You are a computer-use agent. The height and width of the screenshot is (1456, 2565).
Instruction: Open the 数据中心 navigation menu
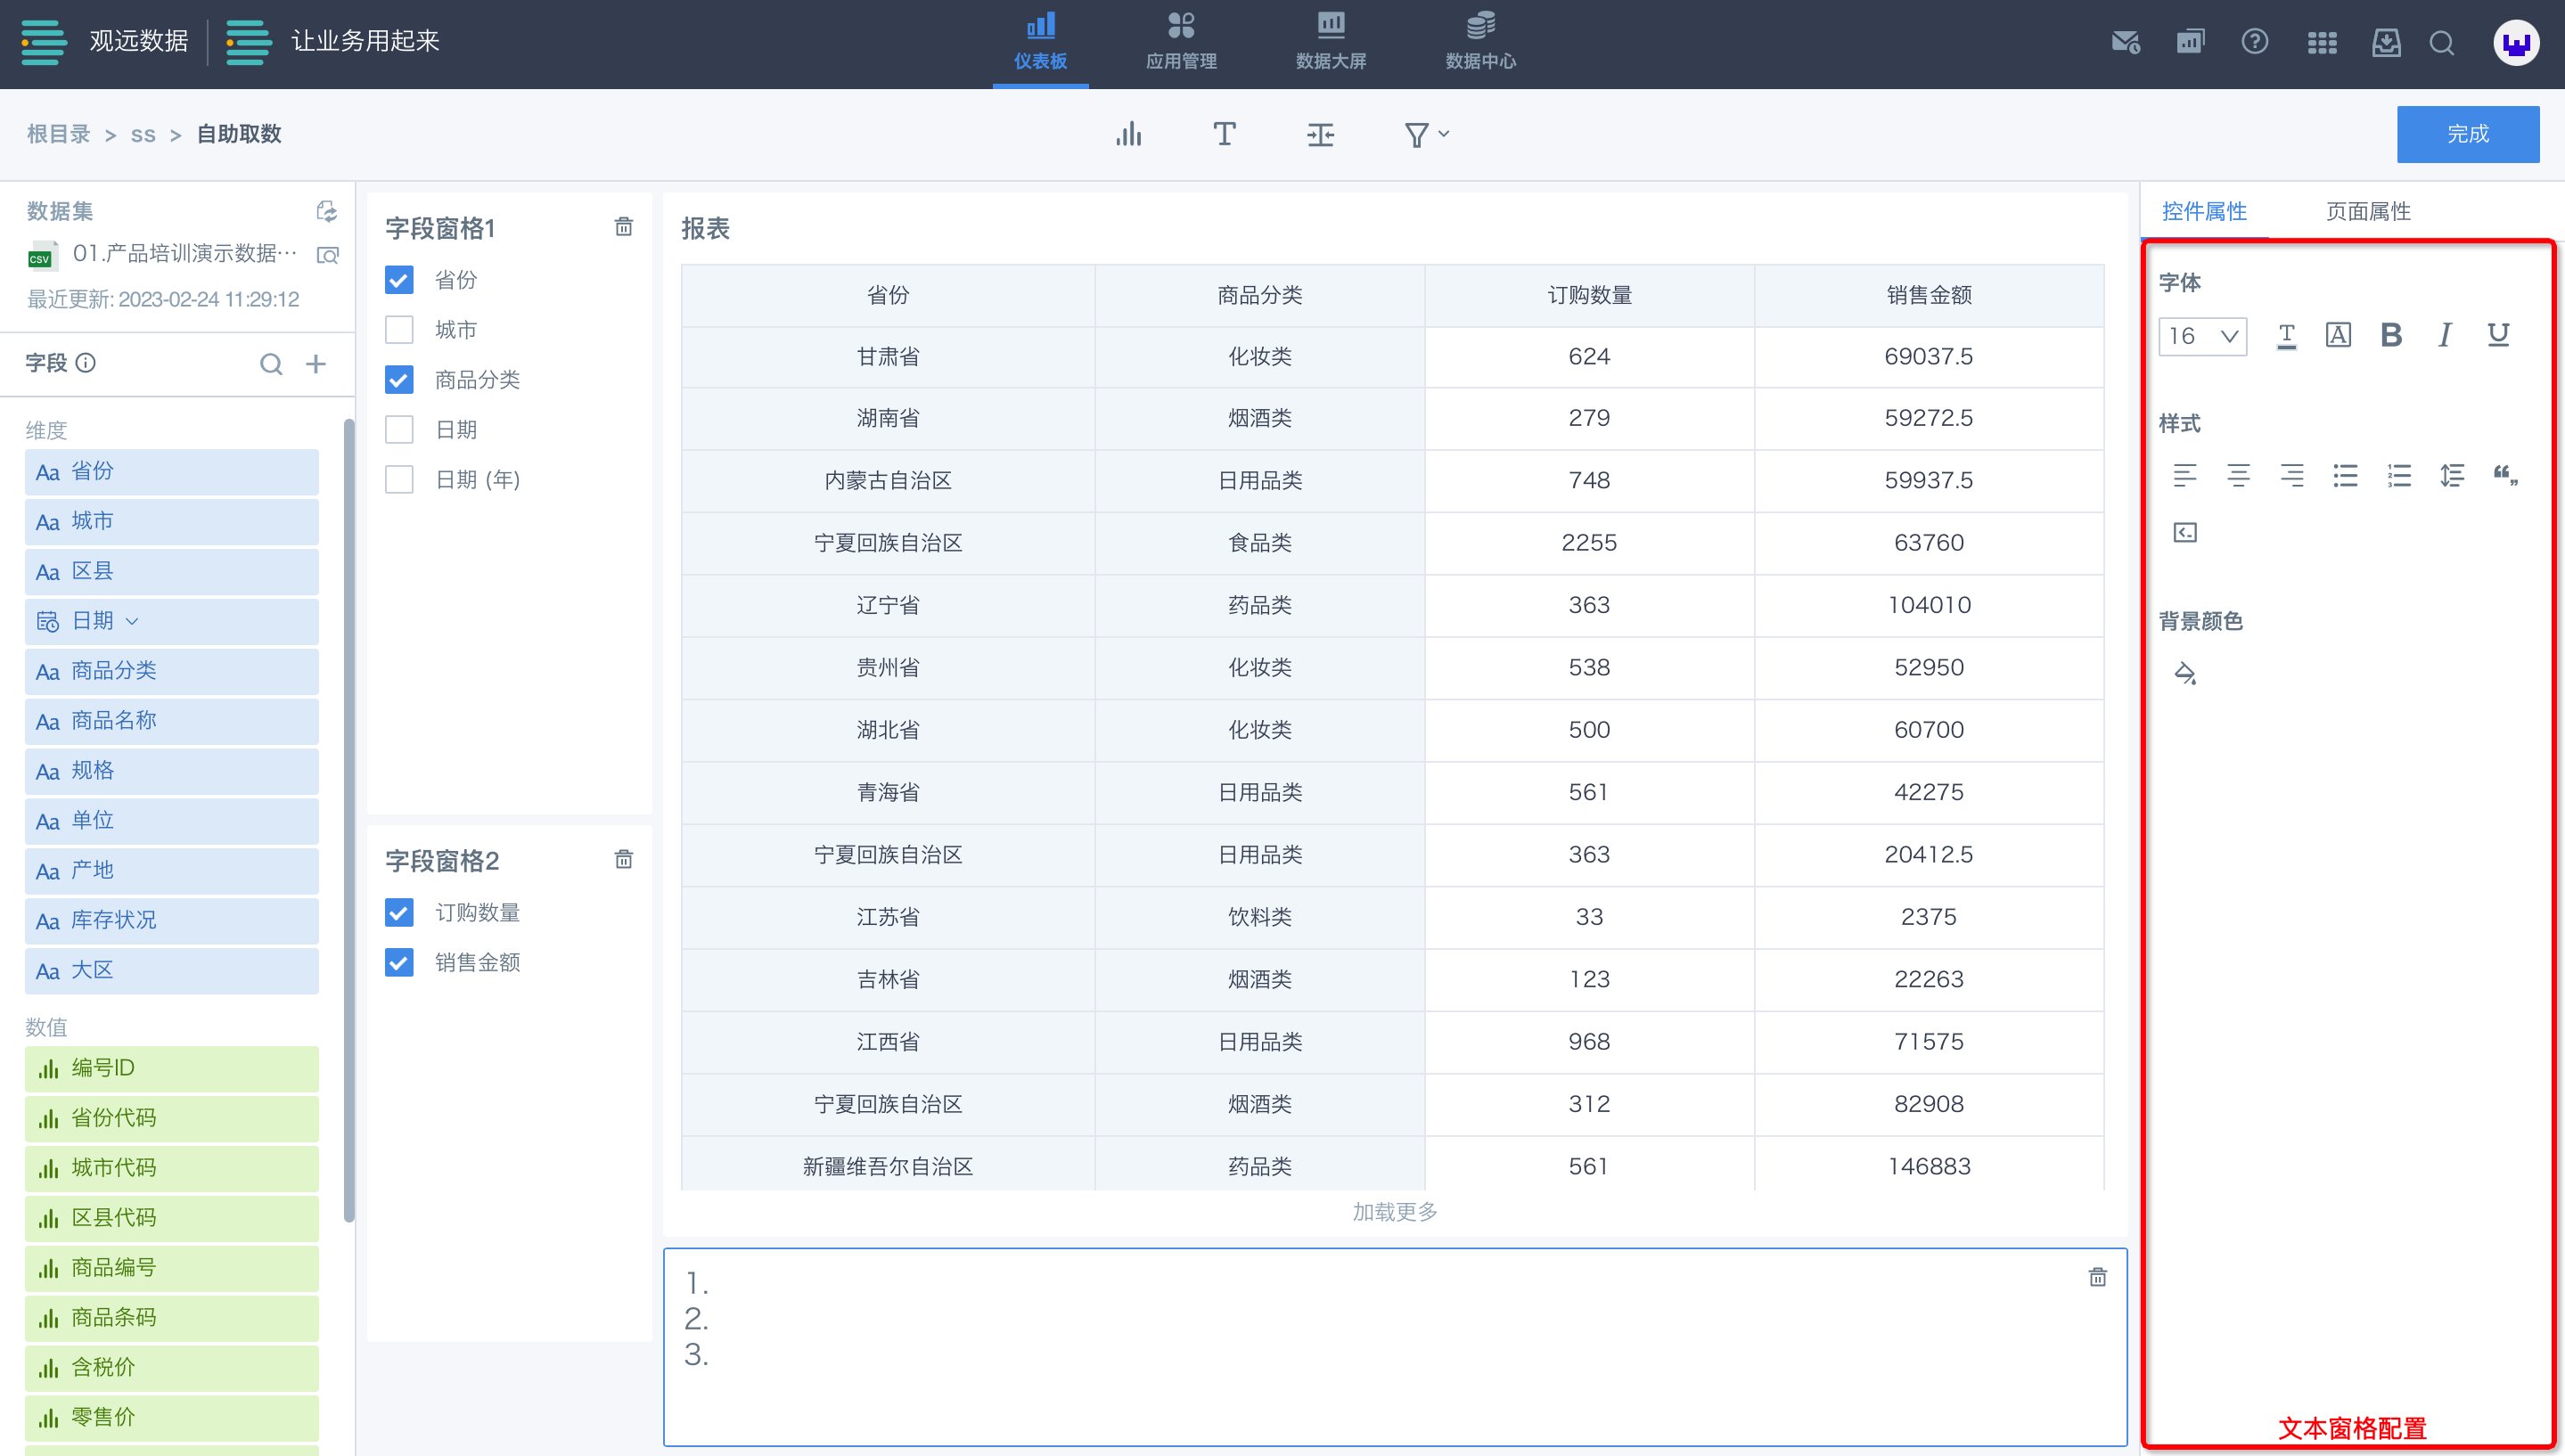tap(1480, 42)
